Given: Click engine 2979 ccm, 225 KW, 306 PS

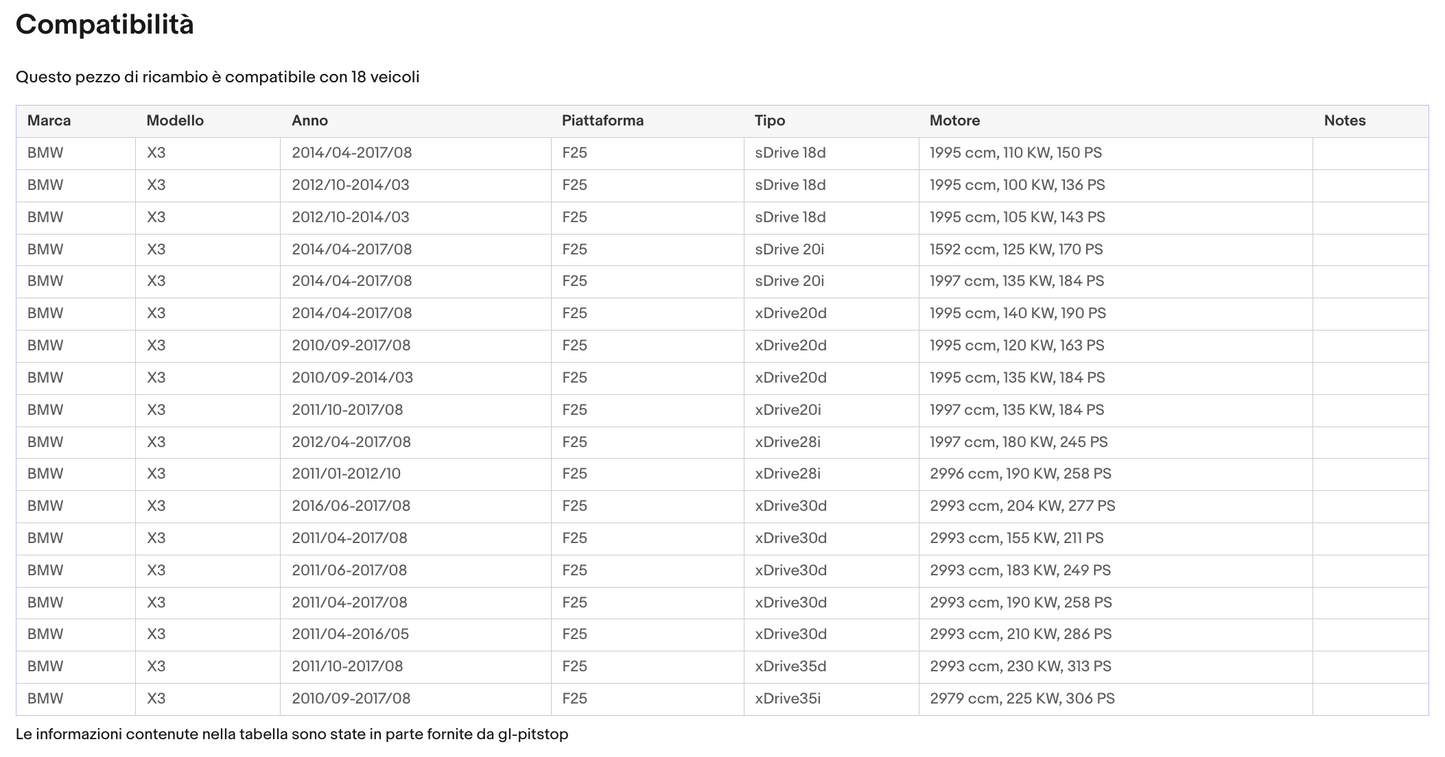Looking at the screenshot, I should point(1022,698).
